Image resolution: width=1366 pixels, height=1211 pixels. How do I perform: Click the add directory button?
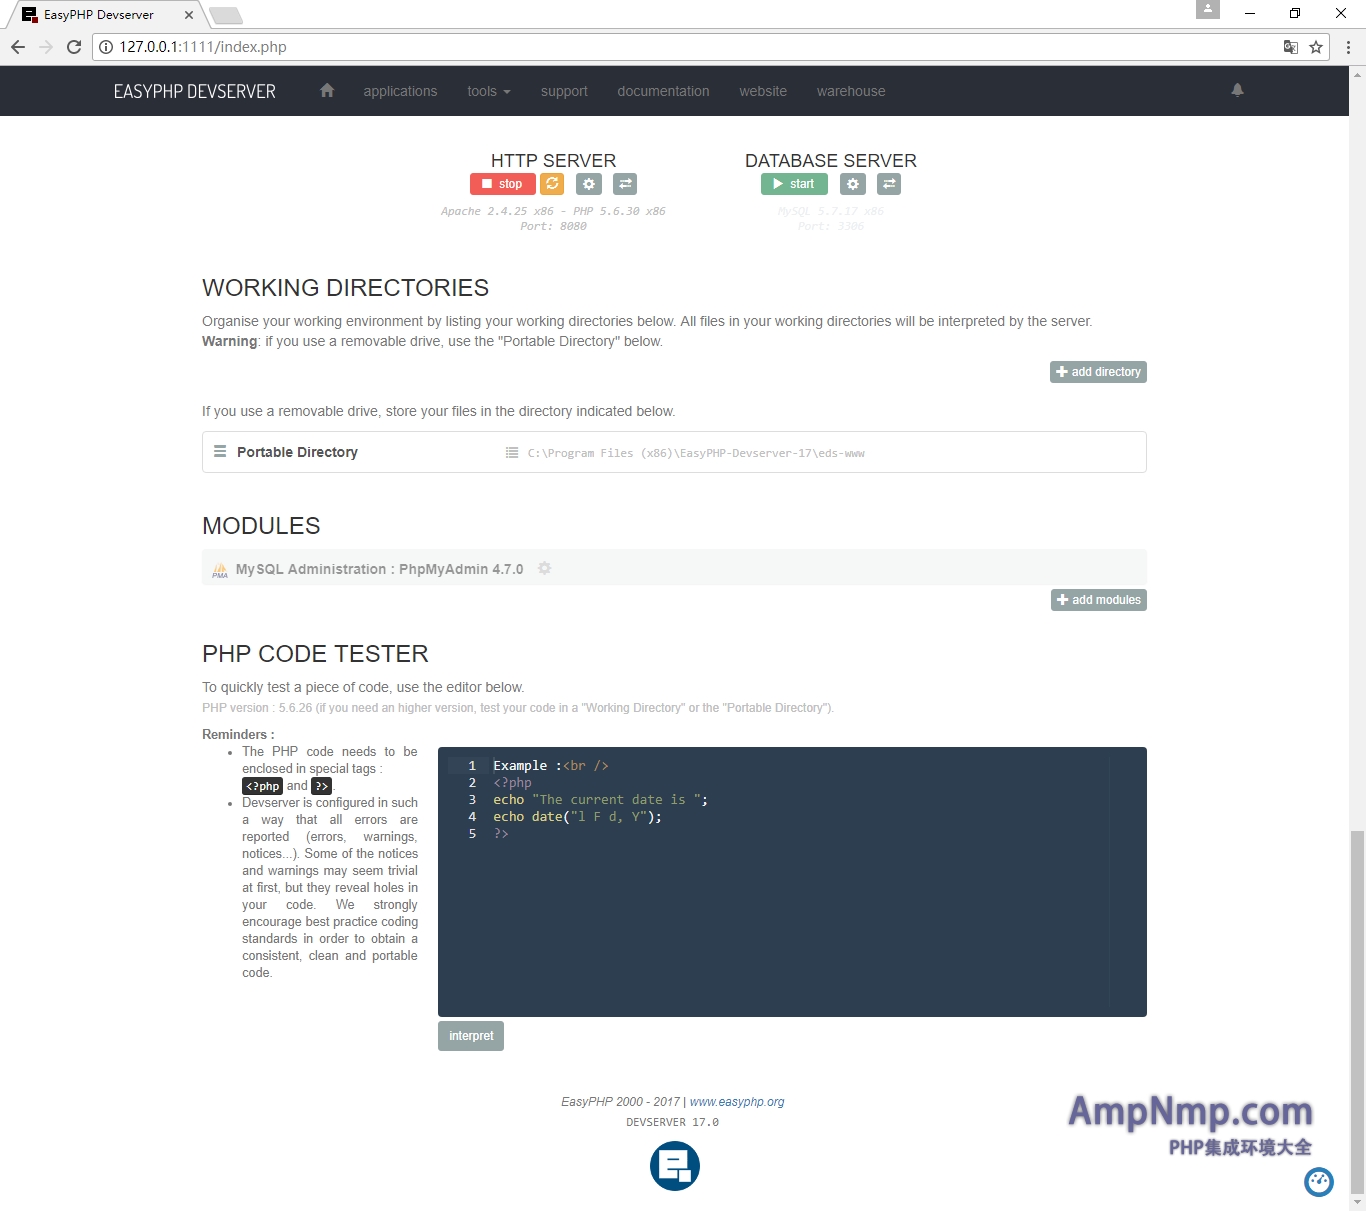(1098, 372)
